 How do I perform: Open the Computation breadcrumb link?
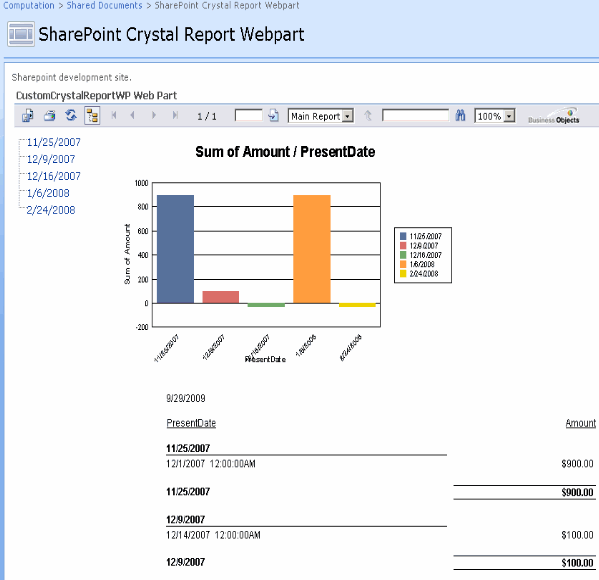(29, 5)
